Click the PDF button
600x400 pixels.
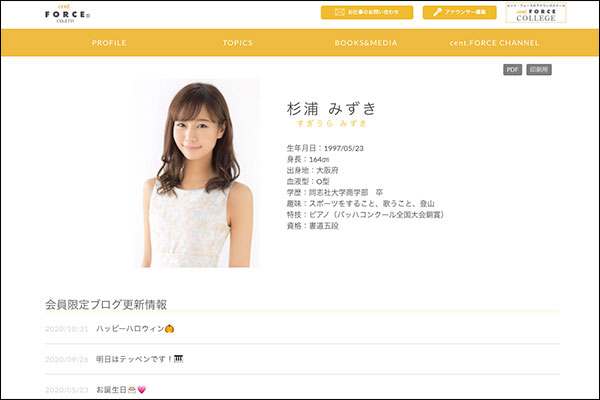coord(512,70)
